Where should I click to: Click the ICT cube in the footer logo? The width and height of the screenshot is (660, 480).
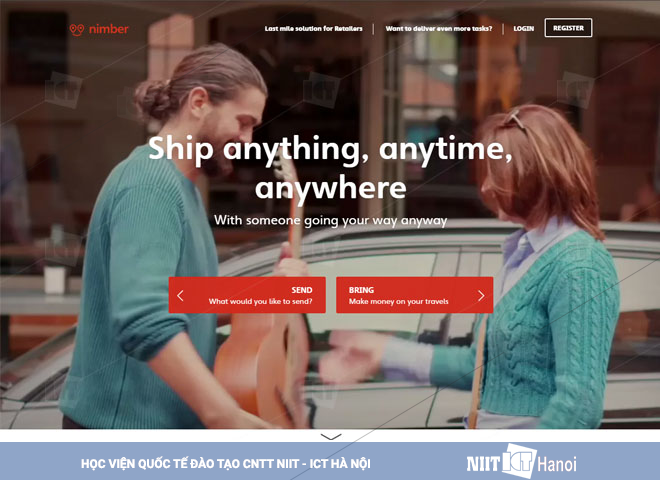click(x=520, y=461)
